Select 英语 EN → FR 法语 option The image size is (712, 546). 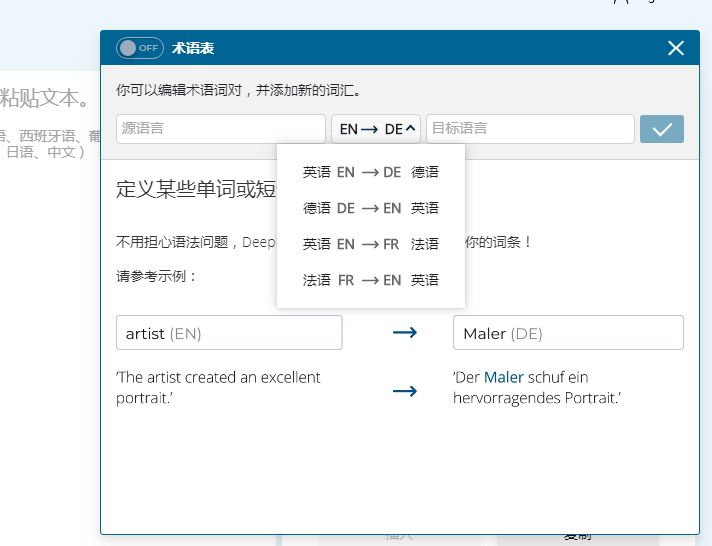click(x=371, y=244)
